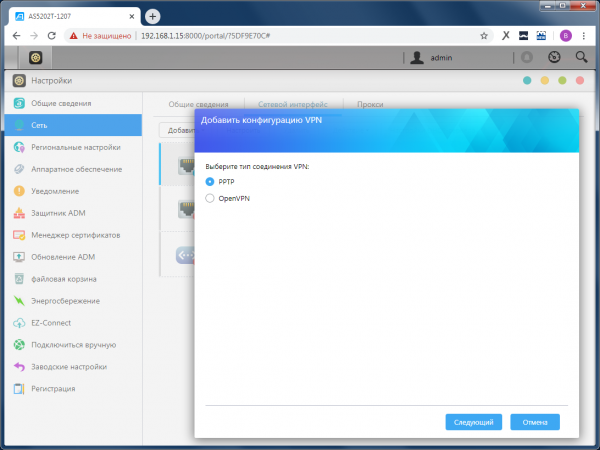Viewport: 600px width, 450px height.
Task: Select the PPTP connection type
Action: 209,182
